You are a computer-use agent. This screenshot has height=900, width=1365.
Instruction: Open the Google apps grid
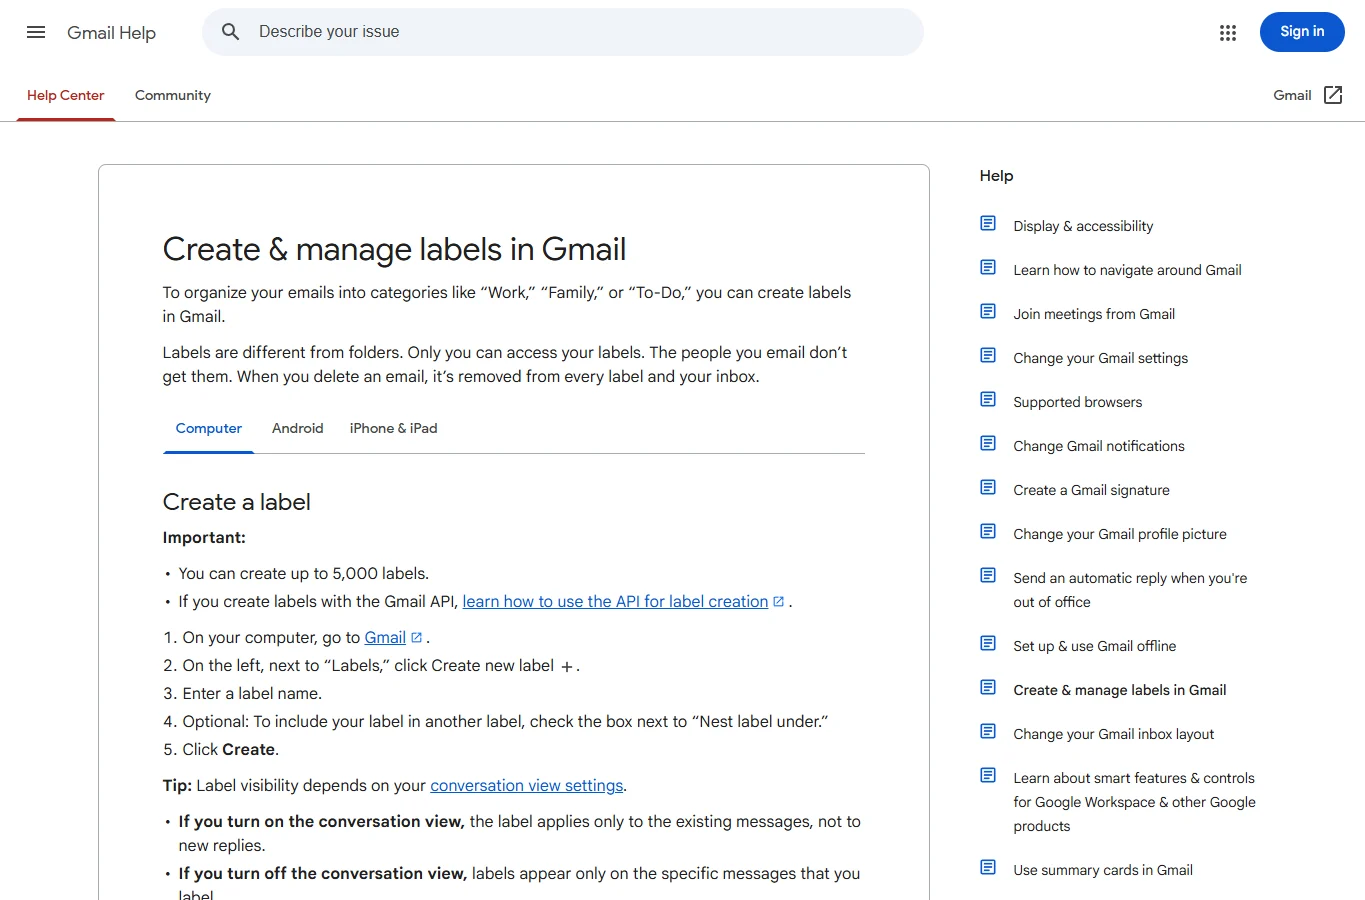[1228, 33]
